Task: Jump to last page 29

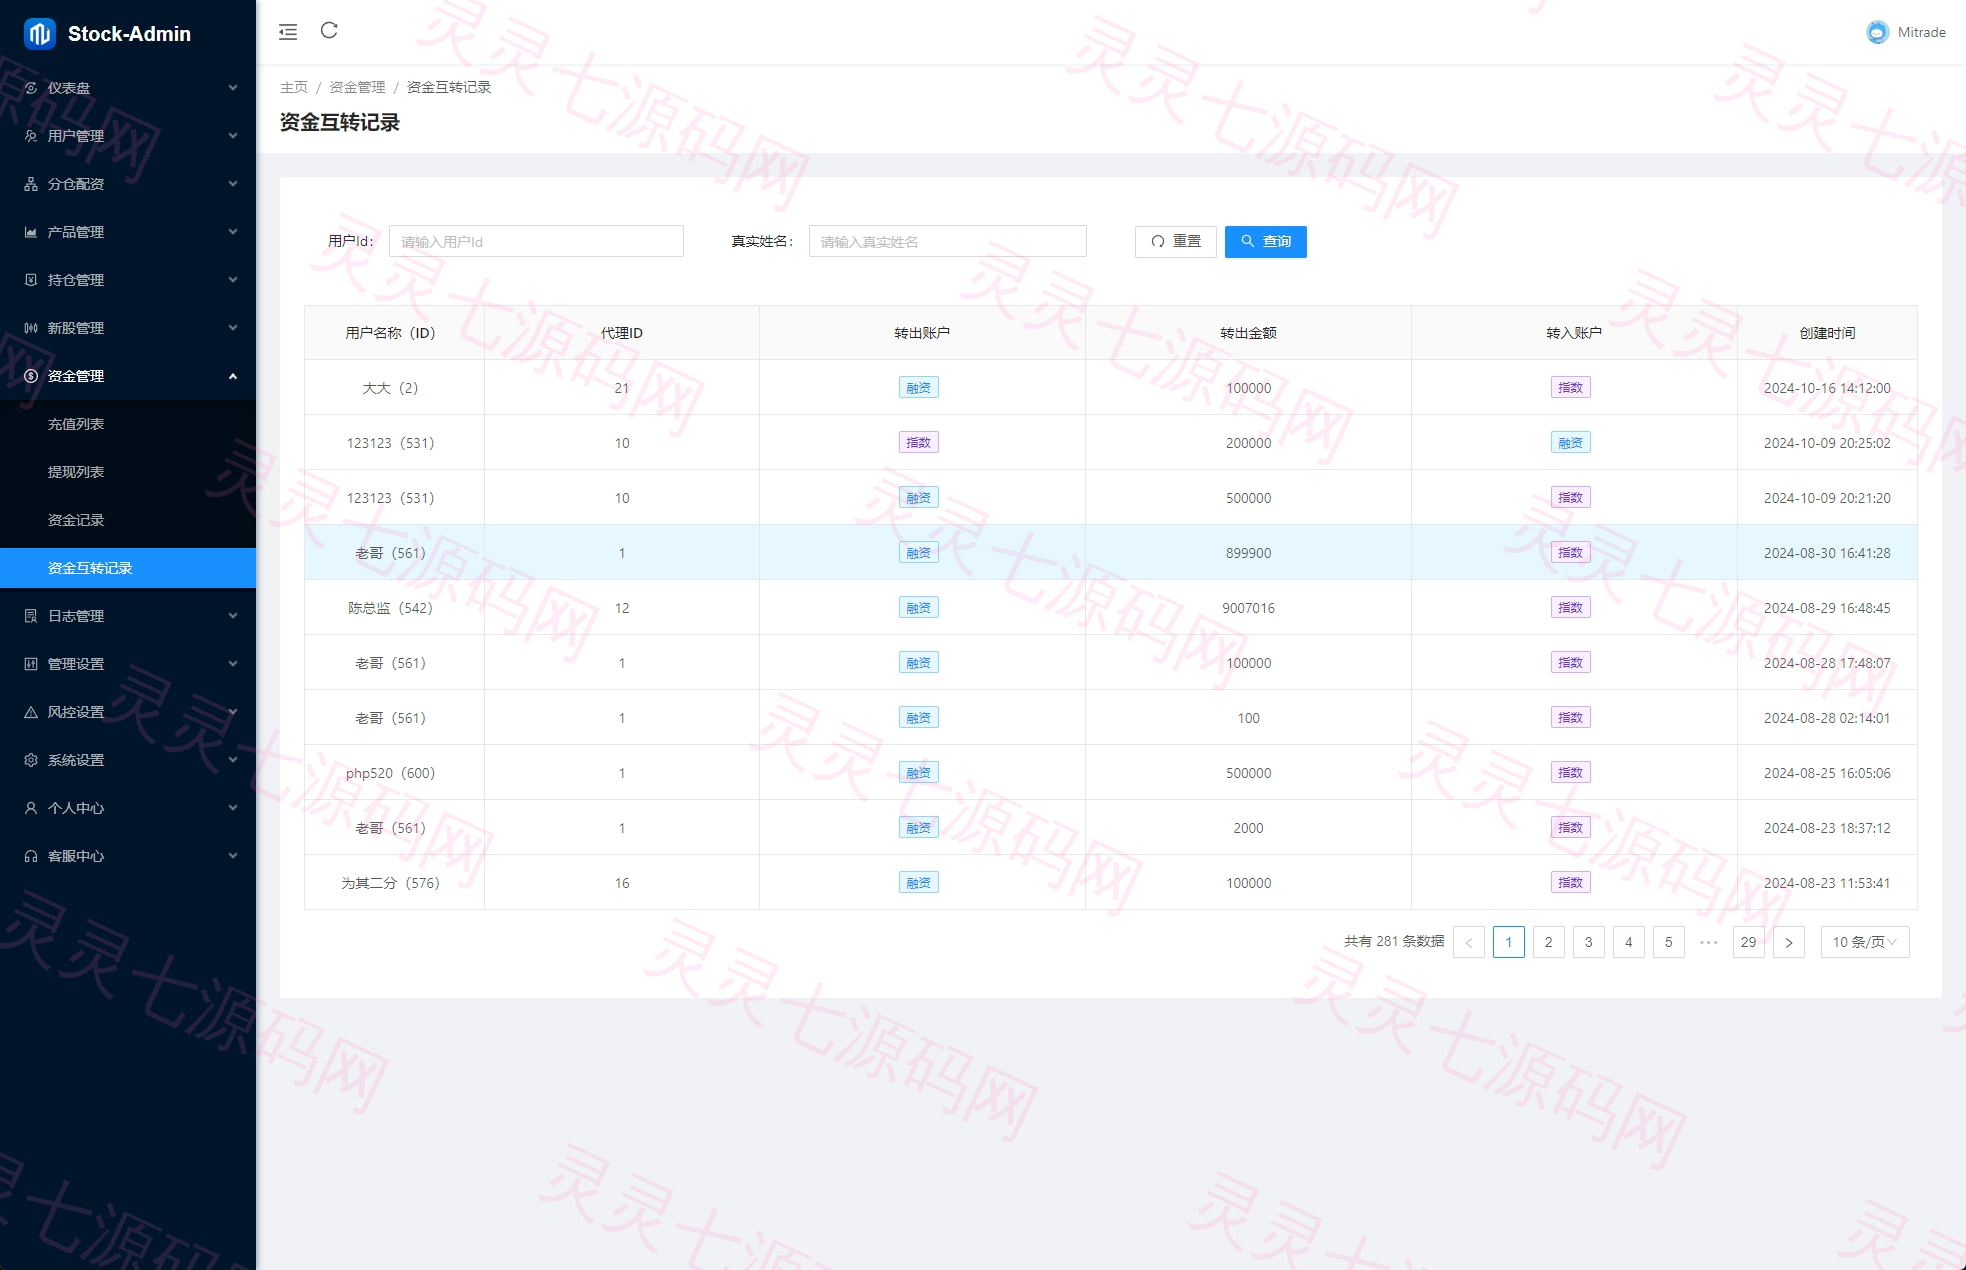Action: coord(1749,942)
